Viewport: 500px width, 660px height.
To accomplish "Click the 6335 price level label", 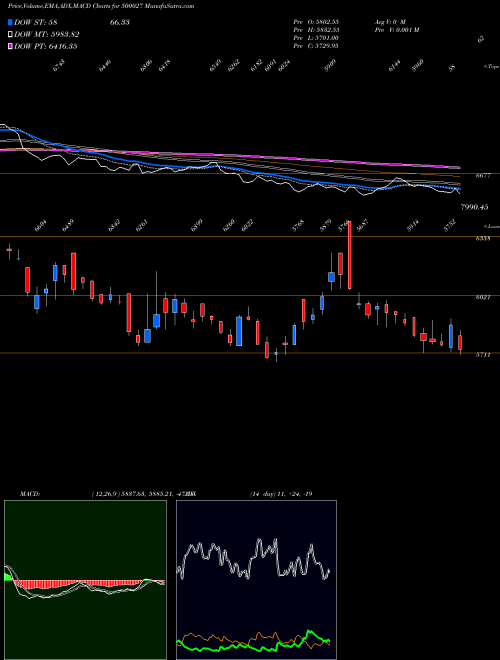I will [x=483, y=239].
